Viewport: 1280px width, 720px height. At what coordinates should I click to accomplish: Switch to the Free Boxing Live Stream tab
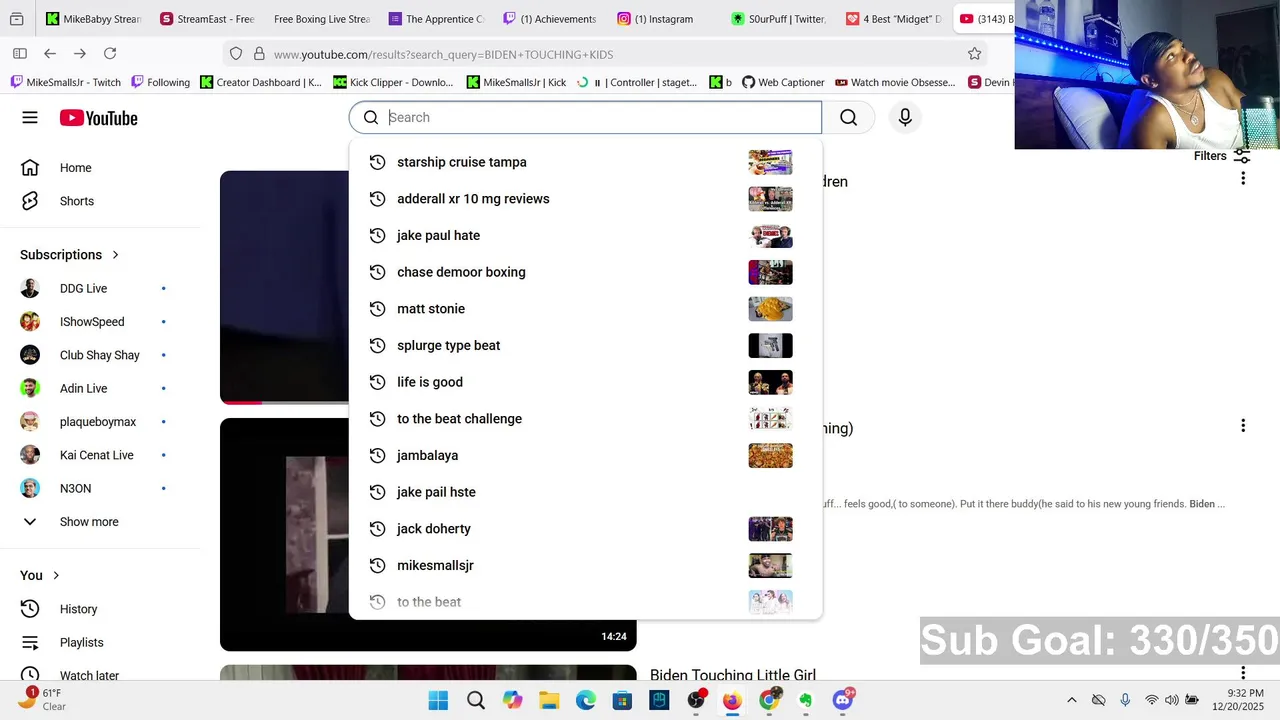tap(321, 19)
